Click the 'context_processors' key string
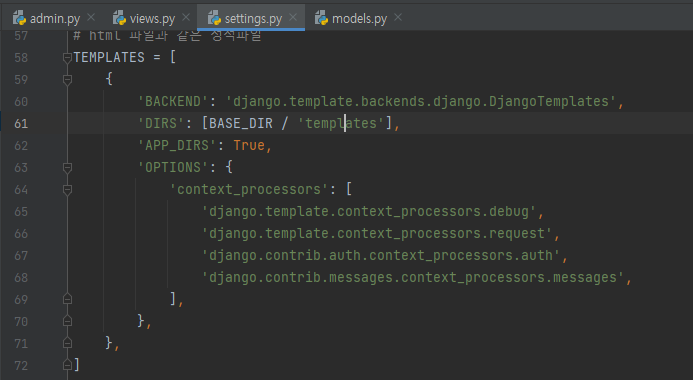The height and width of the screenshot is (380, 693). [249, 190]
